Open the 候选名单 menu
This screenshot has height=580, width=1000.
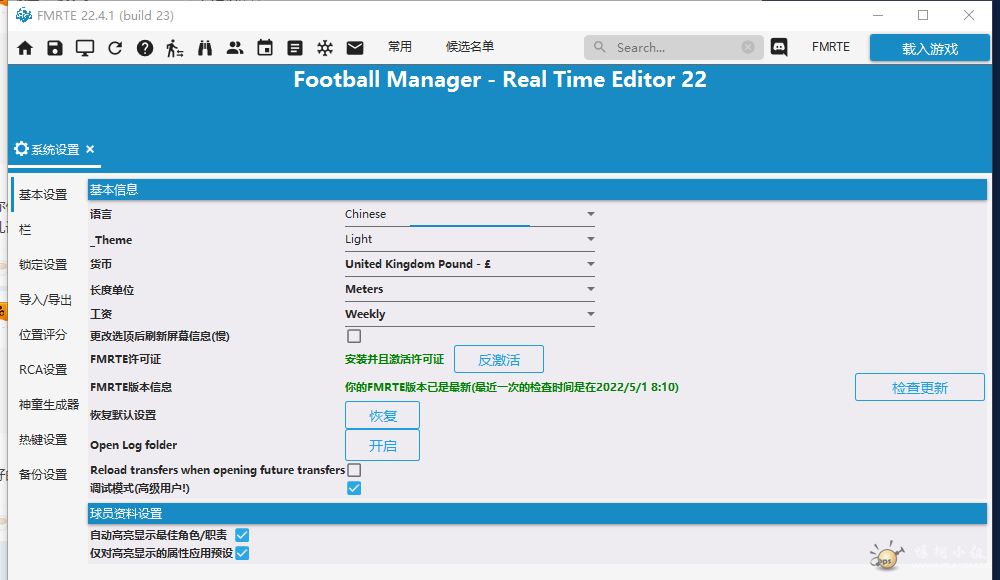tap(469, 47)
